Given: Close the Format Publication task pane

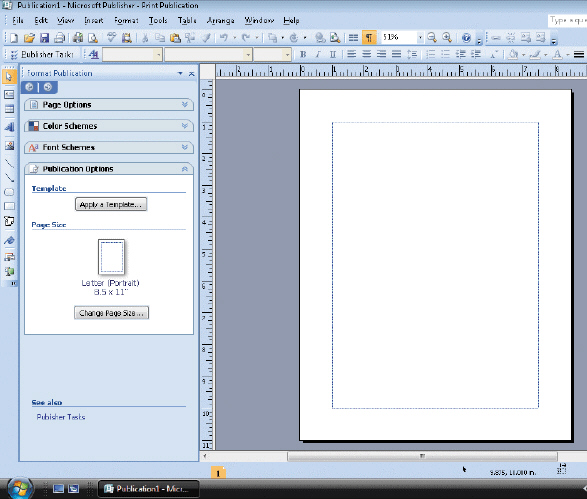Looking at the screenshot, I should [192, 74].
